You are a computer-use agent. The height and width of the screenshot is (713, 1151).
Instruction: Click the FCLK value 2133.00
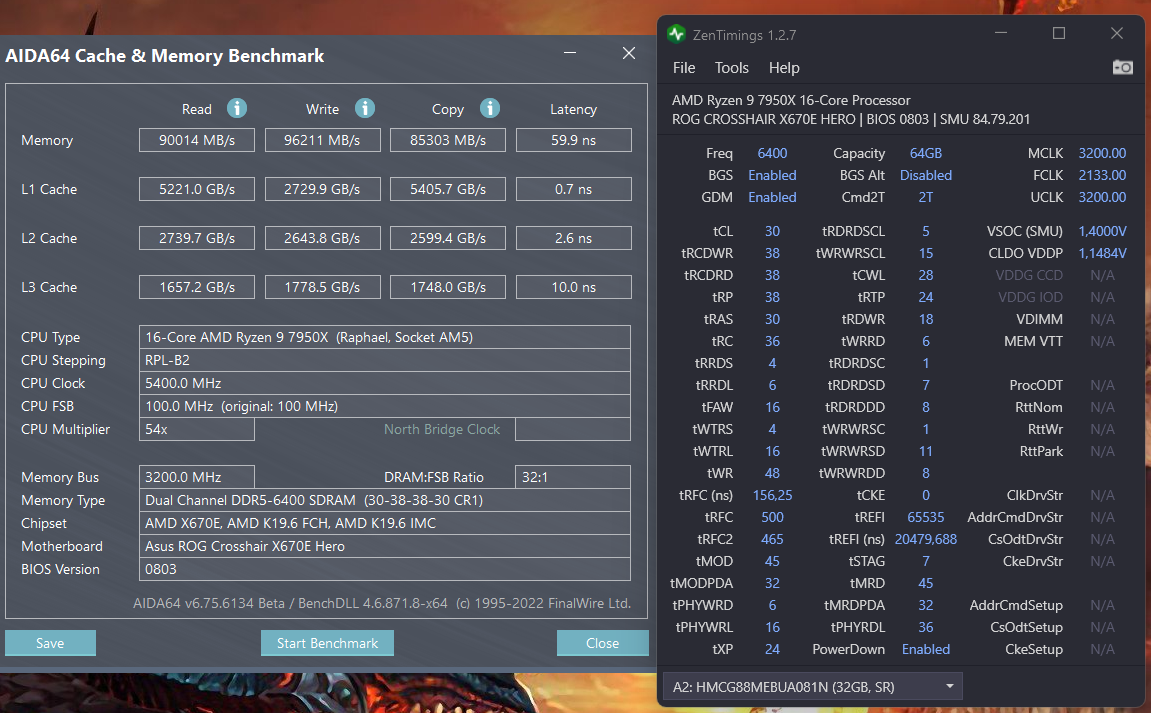(1102, 175)
